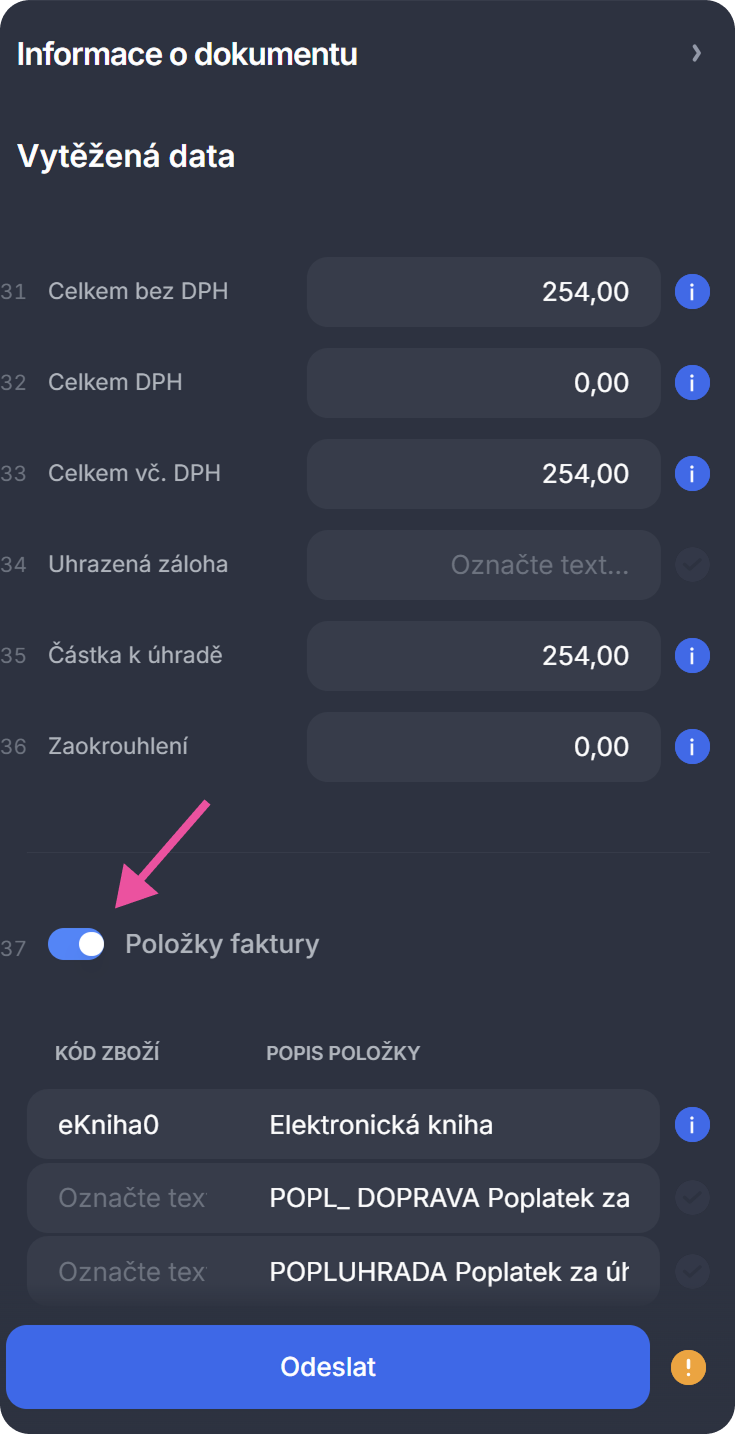Click info icon next to Celkem bez DPH
Viewport: 735px width, 1434px height.
692,292
